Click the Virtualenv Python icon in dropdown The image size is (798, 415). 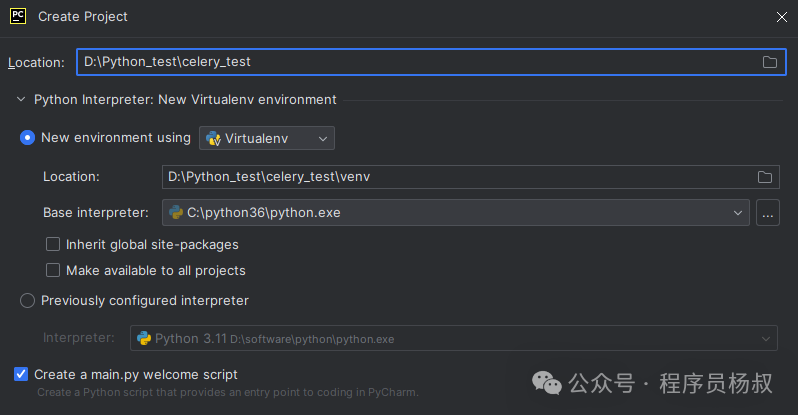213,138
